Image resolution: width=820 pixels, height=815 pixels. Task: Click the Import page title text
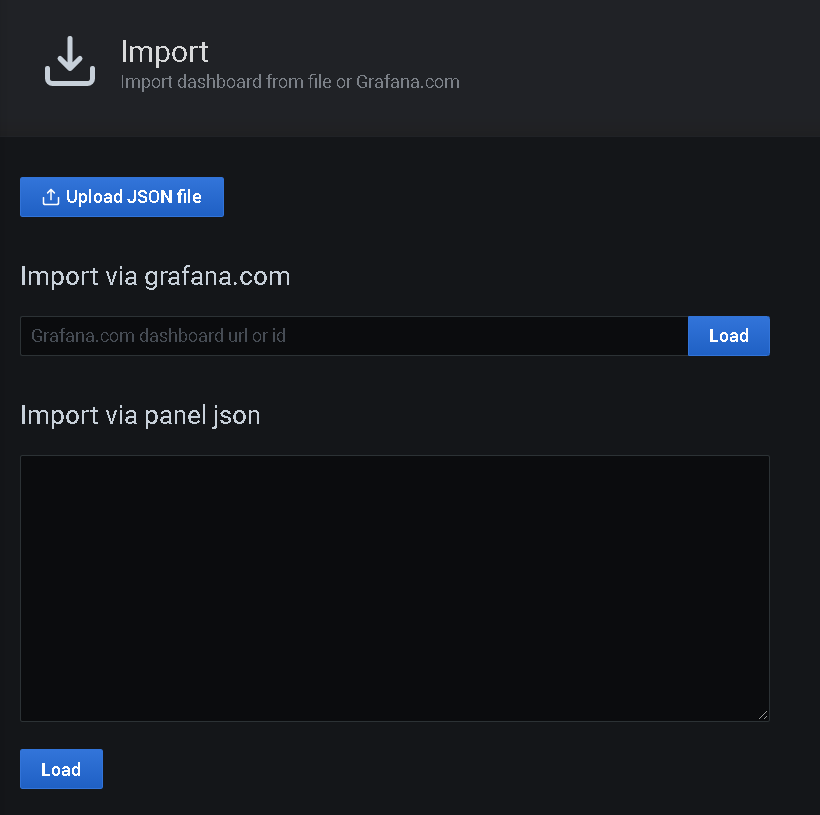[x=164, y=51]
